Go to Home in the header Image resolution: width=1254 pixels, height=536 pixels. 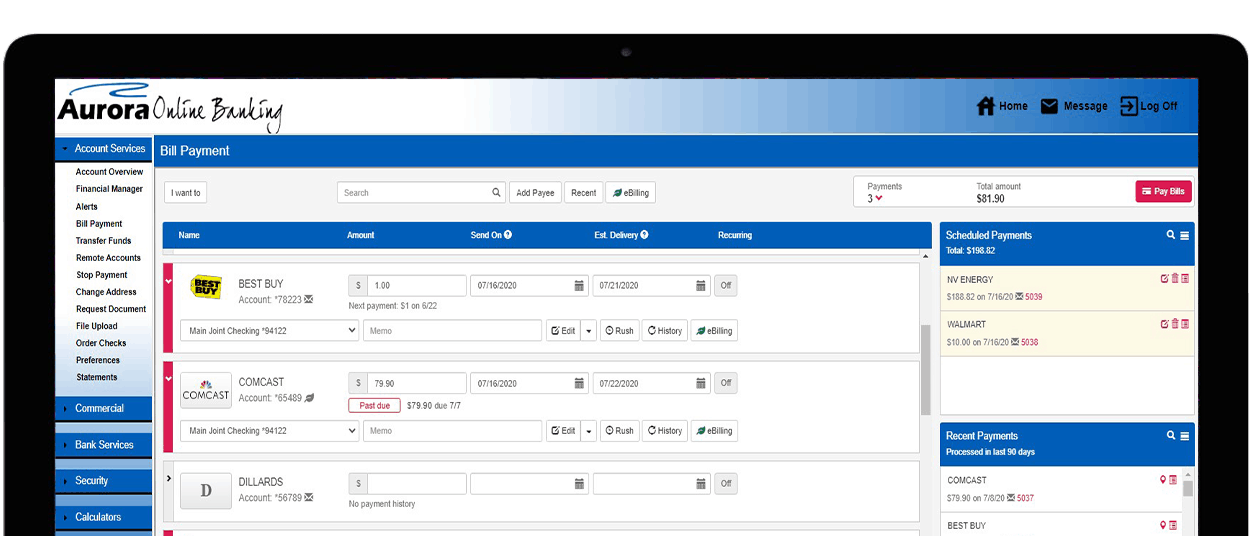(x=1001, y=106)
